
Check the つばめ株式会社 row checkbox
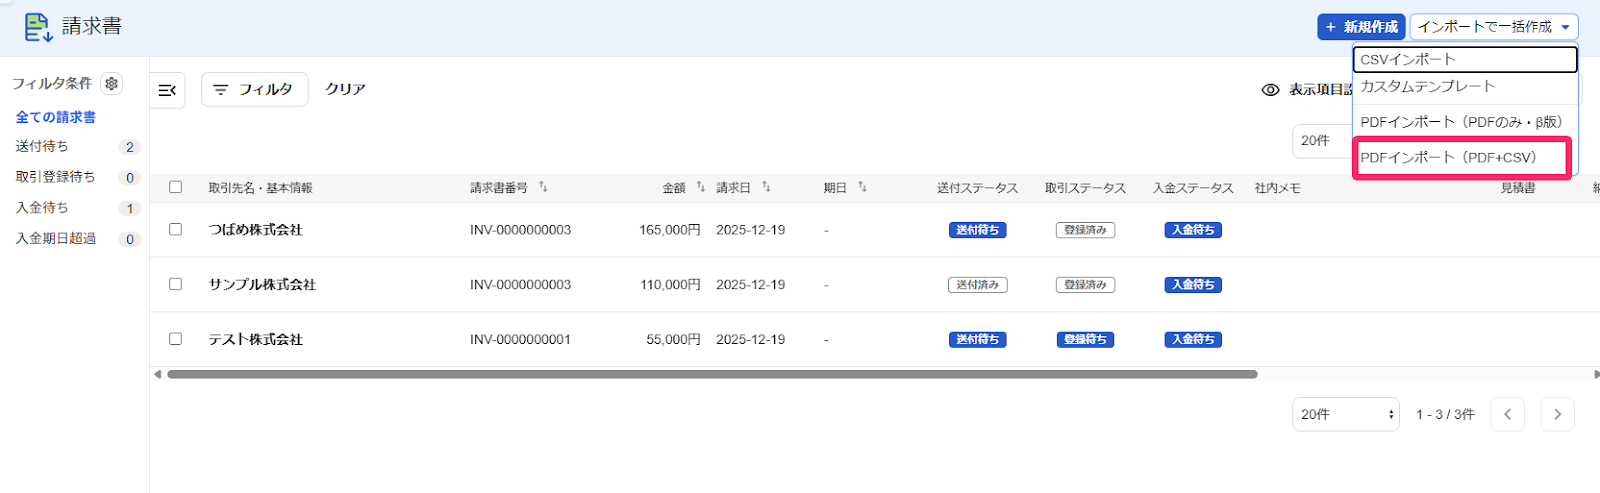pos(176,229)
